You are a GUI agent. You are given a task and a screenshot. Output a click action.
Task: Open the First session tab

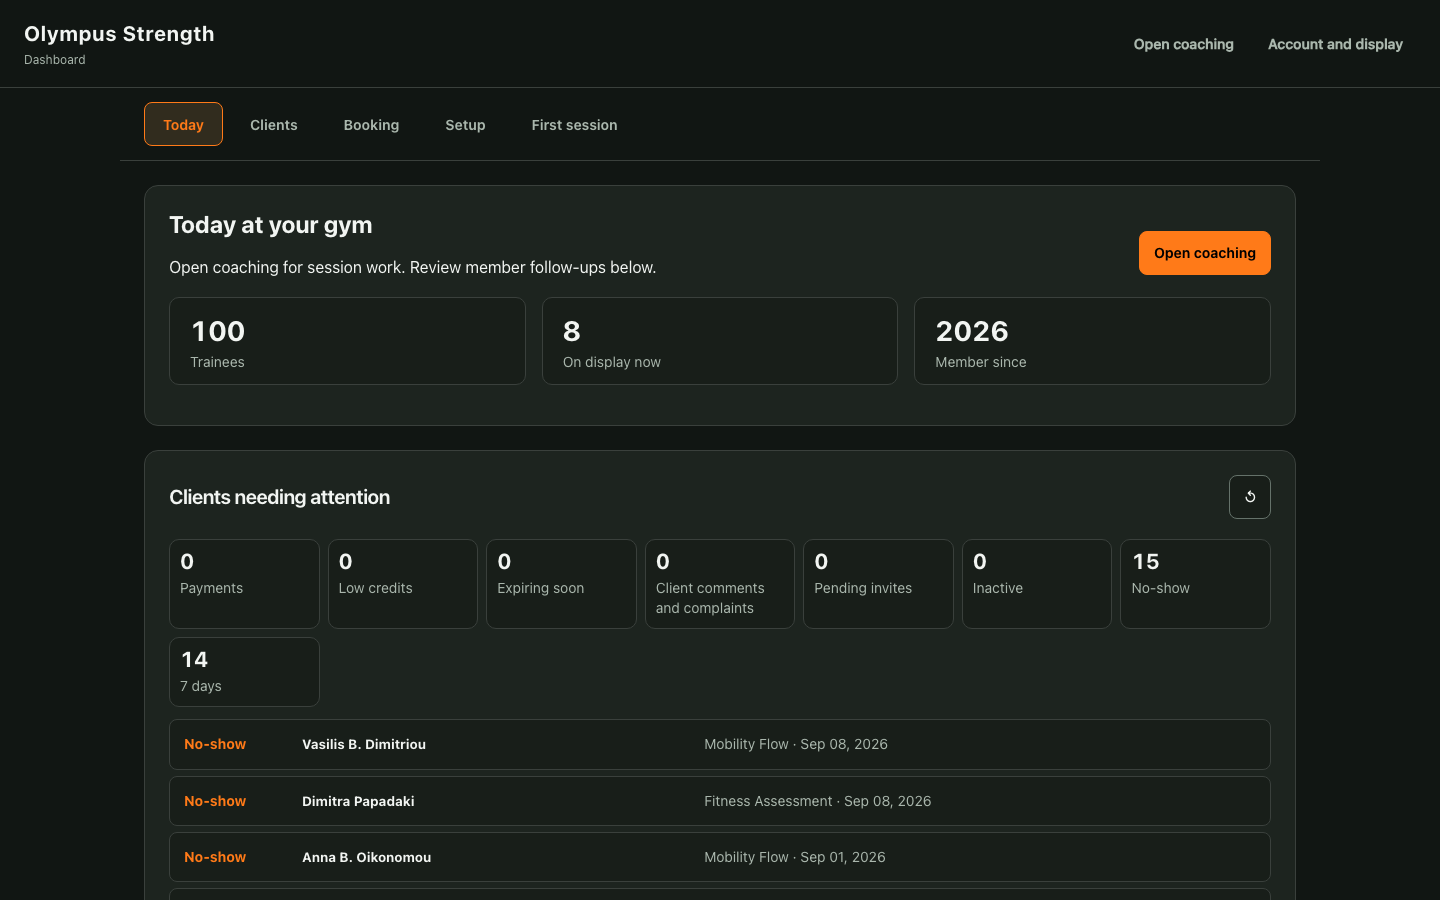point(574,124)
